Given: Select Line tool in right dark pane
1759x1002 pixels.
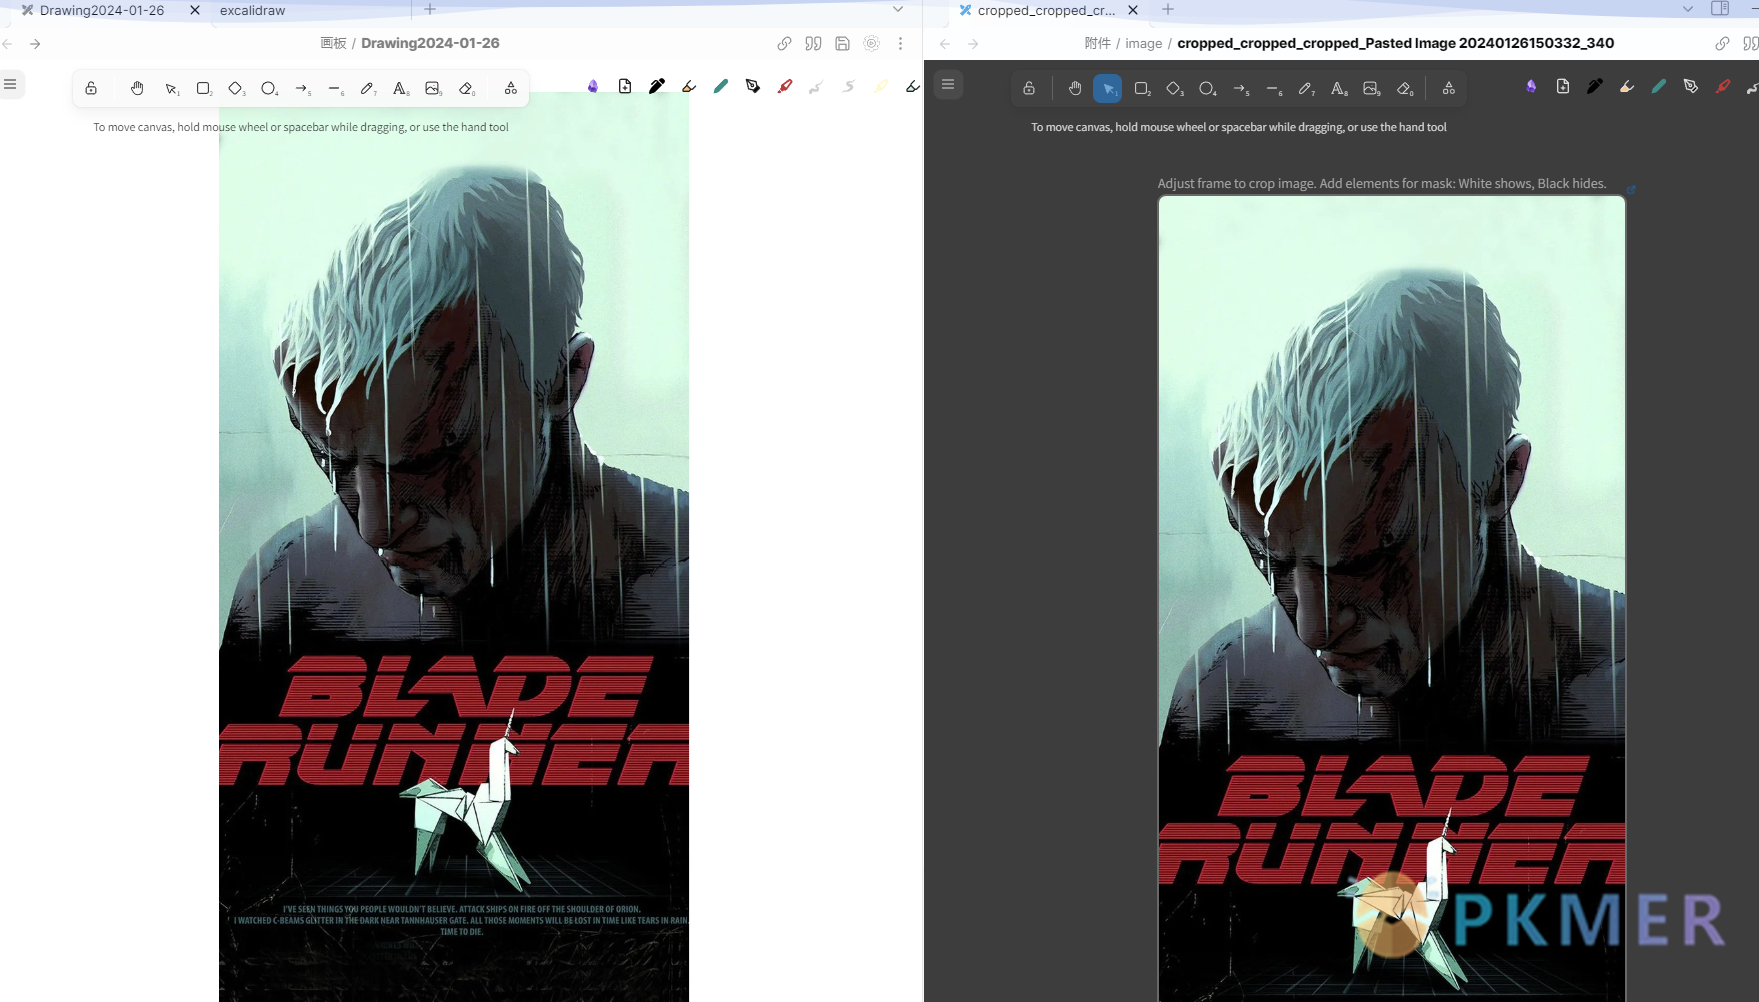Looking at the screenshot, I should point(1273,88).
